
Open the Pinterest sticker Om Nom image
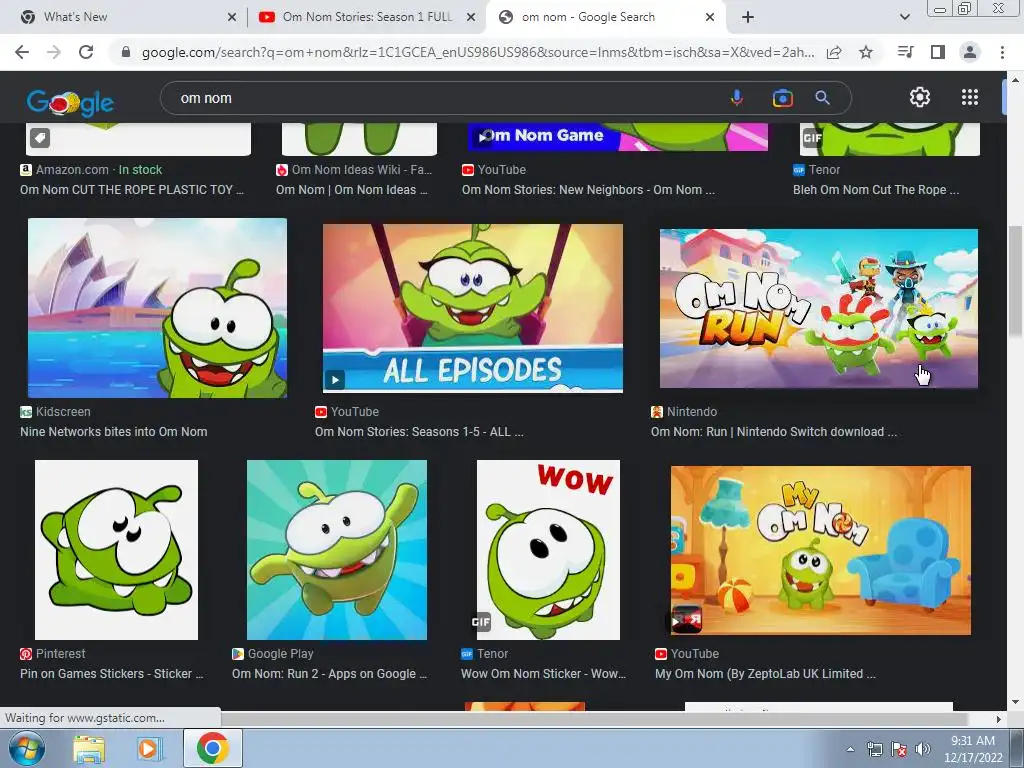click(x=116, y=550)
